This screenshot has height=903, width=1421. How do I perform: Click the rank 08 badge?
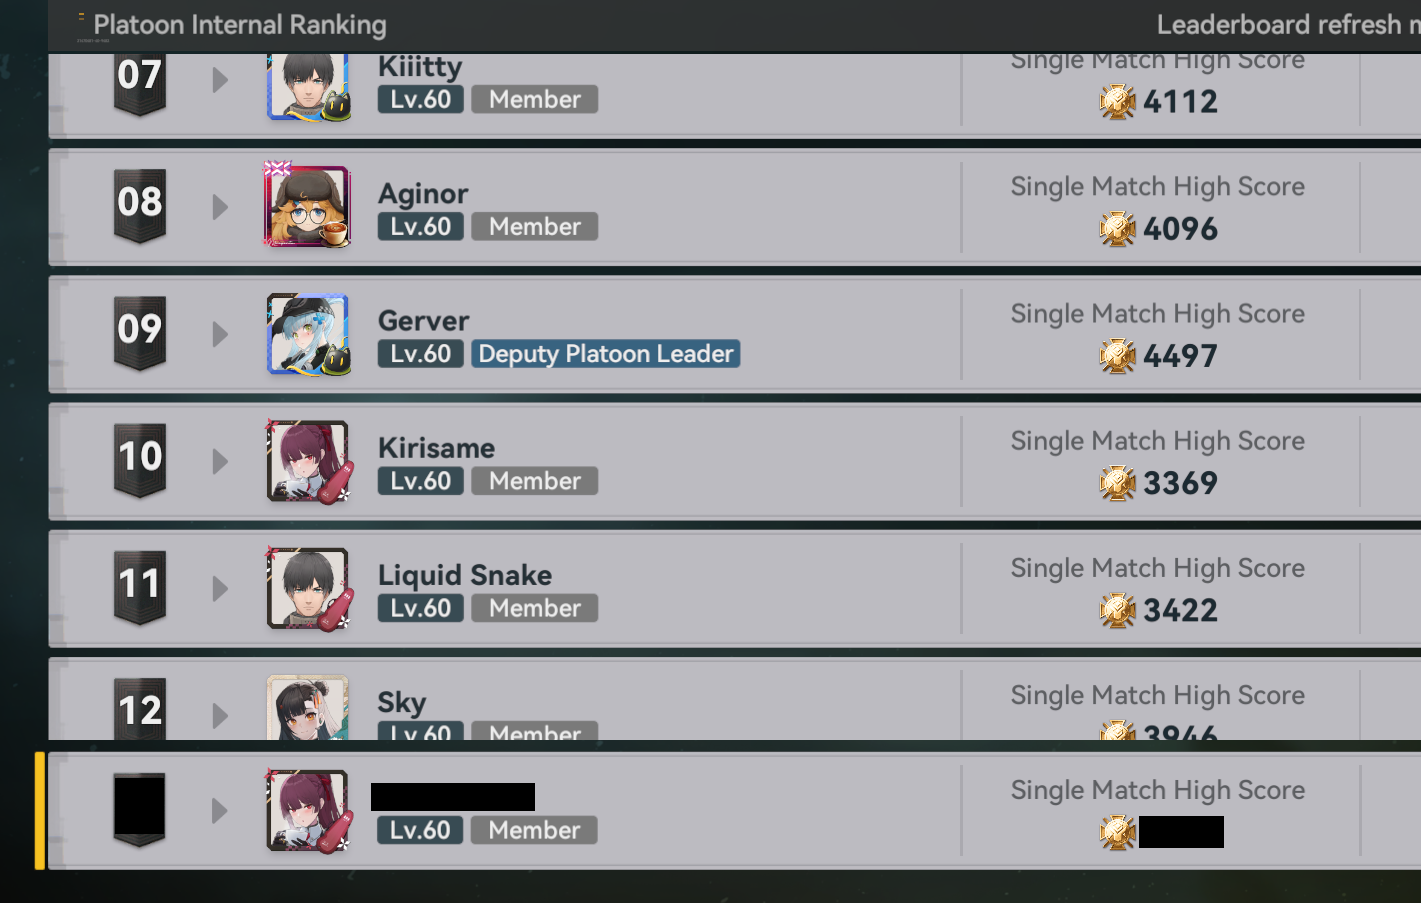pos(140,206)
